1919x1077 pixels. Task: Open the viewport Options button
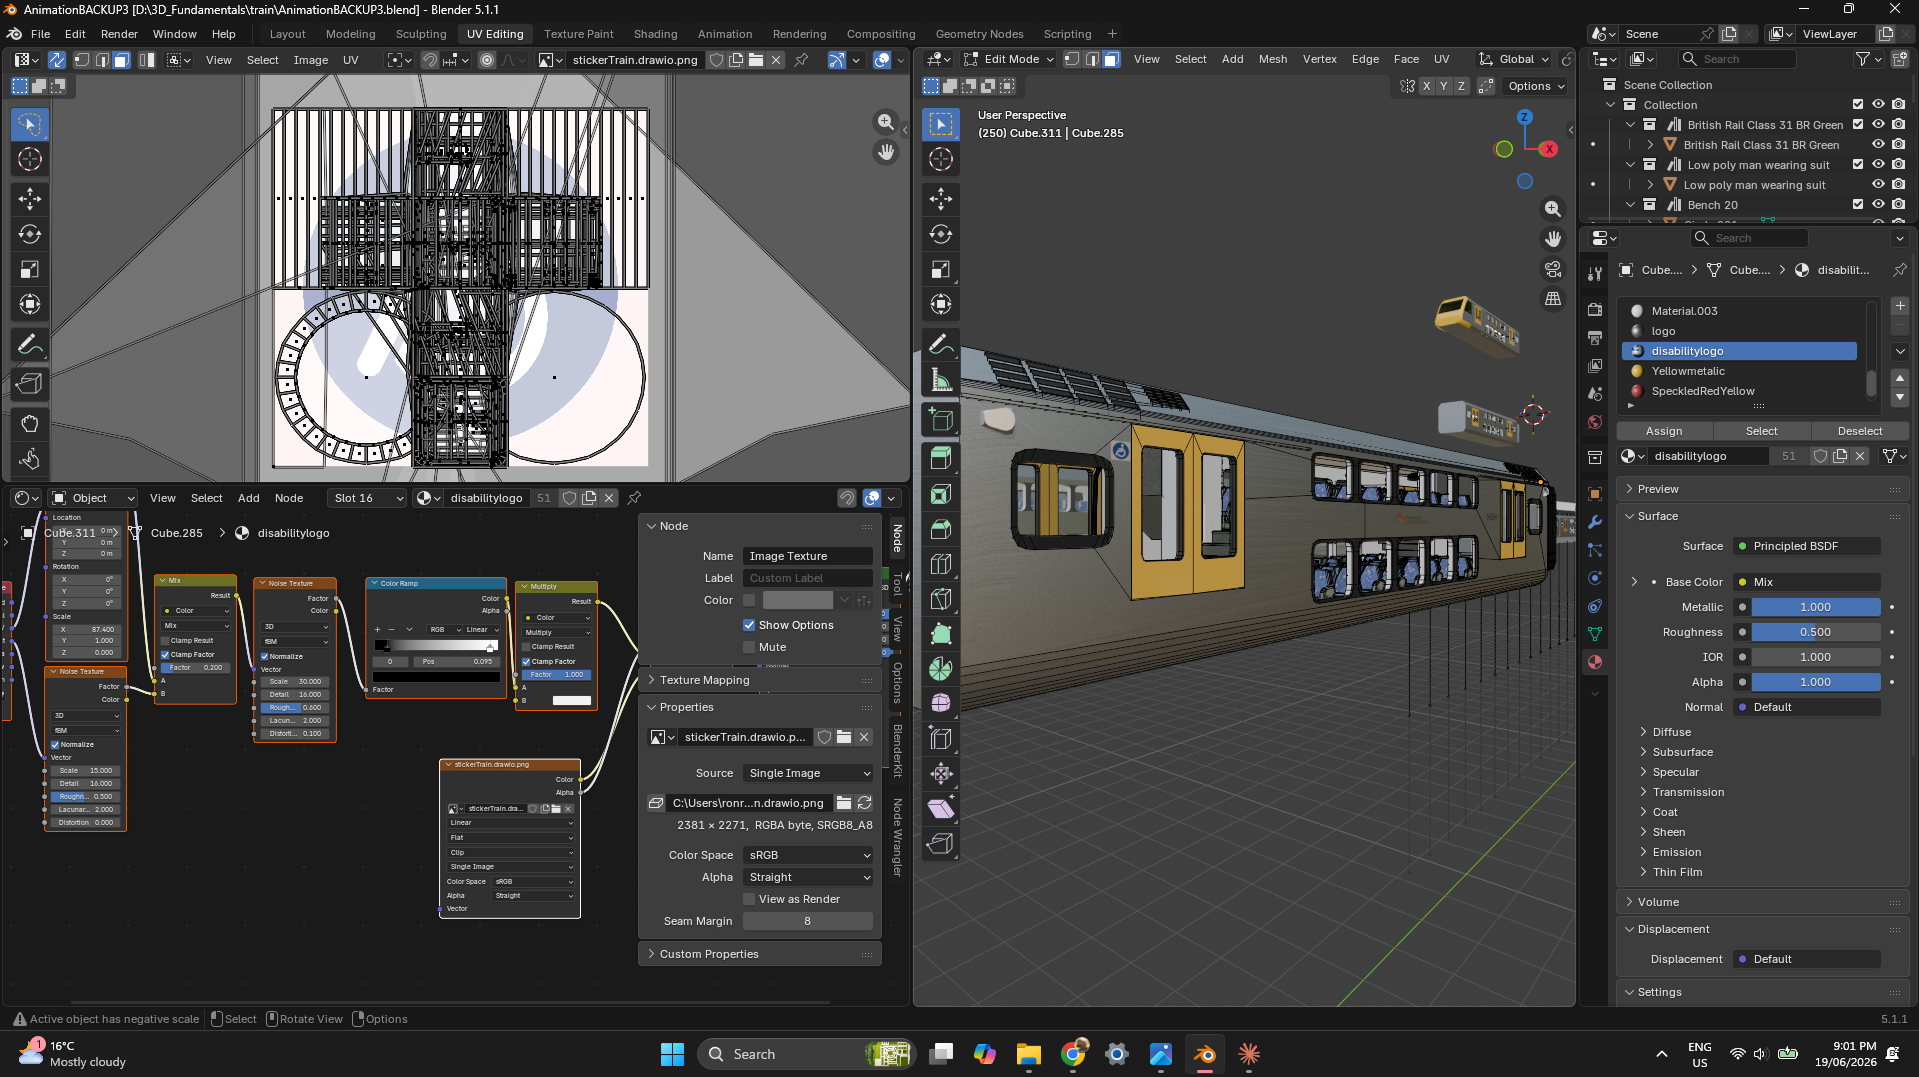coord(1536,86)
